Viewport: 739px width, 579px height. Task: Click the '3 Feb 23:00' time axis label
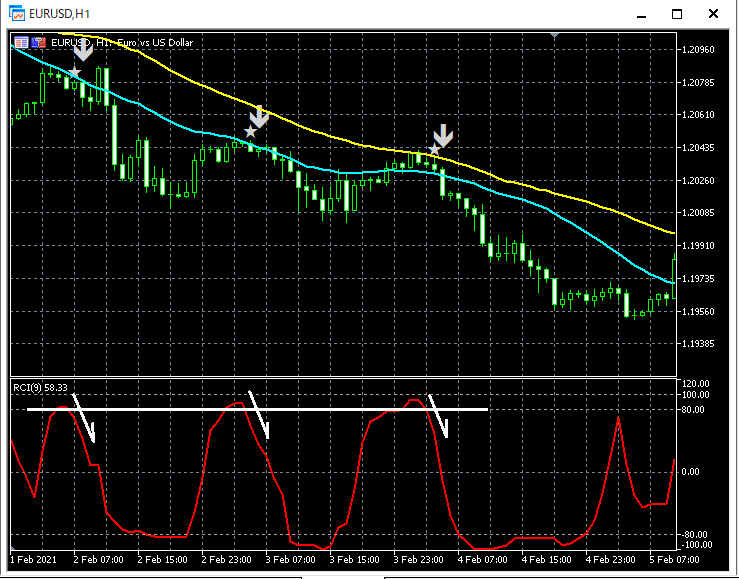tap(419, 560)
